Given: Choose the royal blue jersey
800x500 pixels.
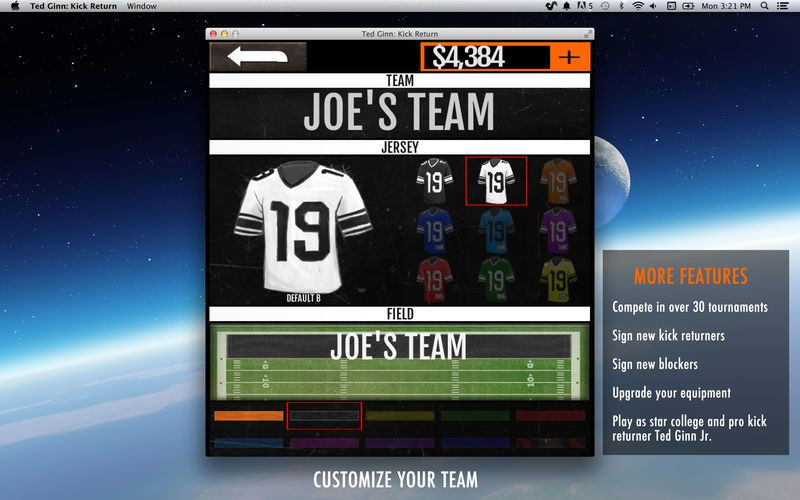Looking at the screenshot, I should point(434,231).
